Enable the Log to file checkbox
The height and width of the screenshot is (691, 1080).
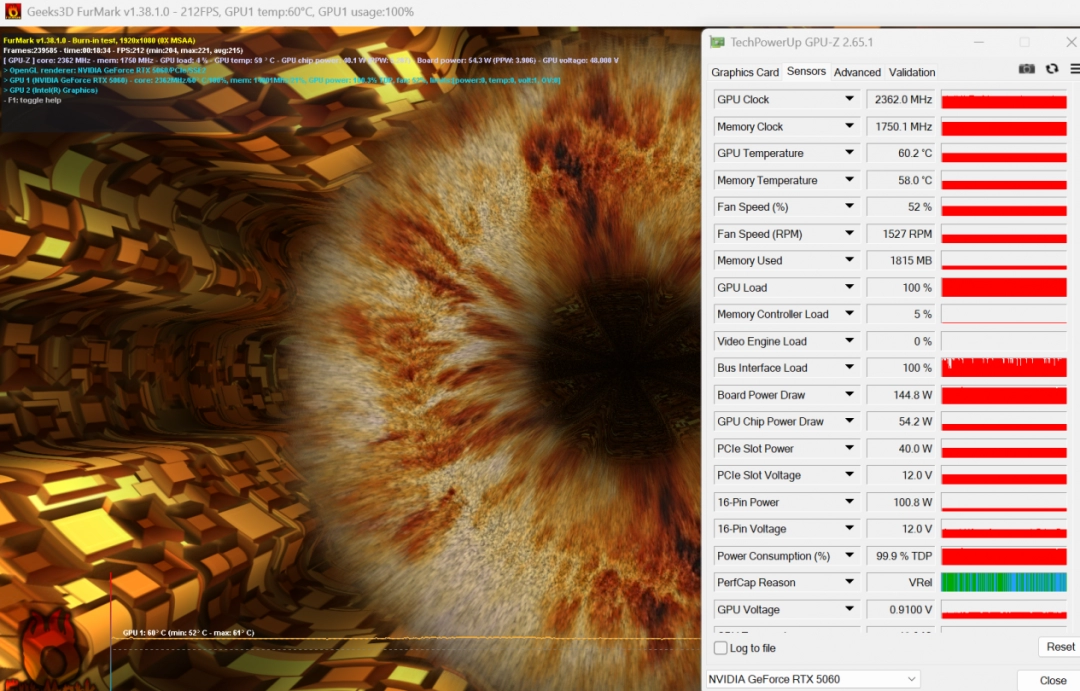(x=720, y=648)
